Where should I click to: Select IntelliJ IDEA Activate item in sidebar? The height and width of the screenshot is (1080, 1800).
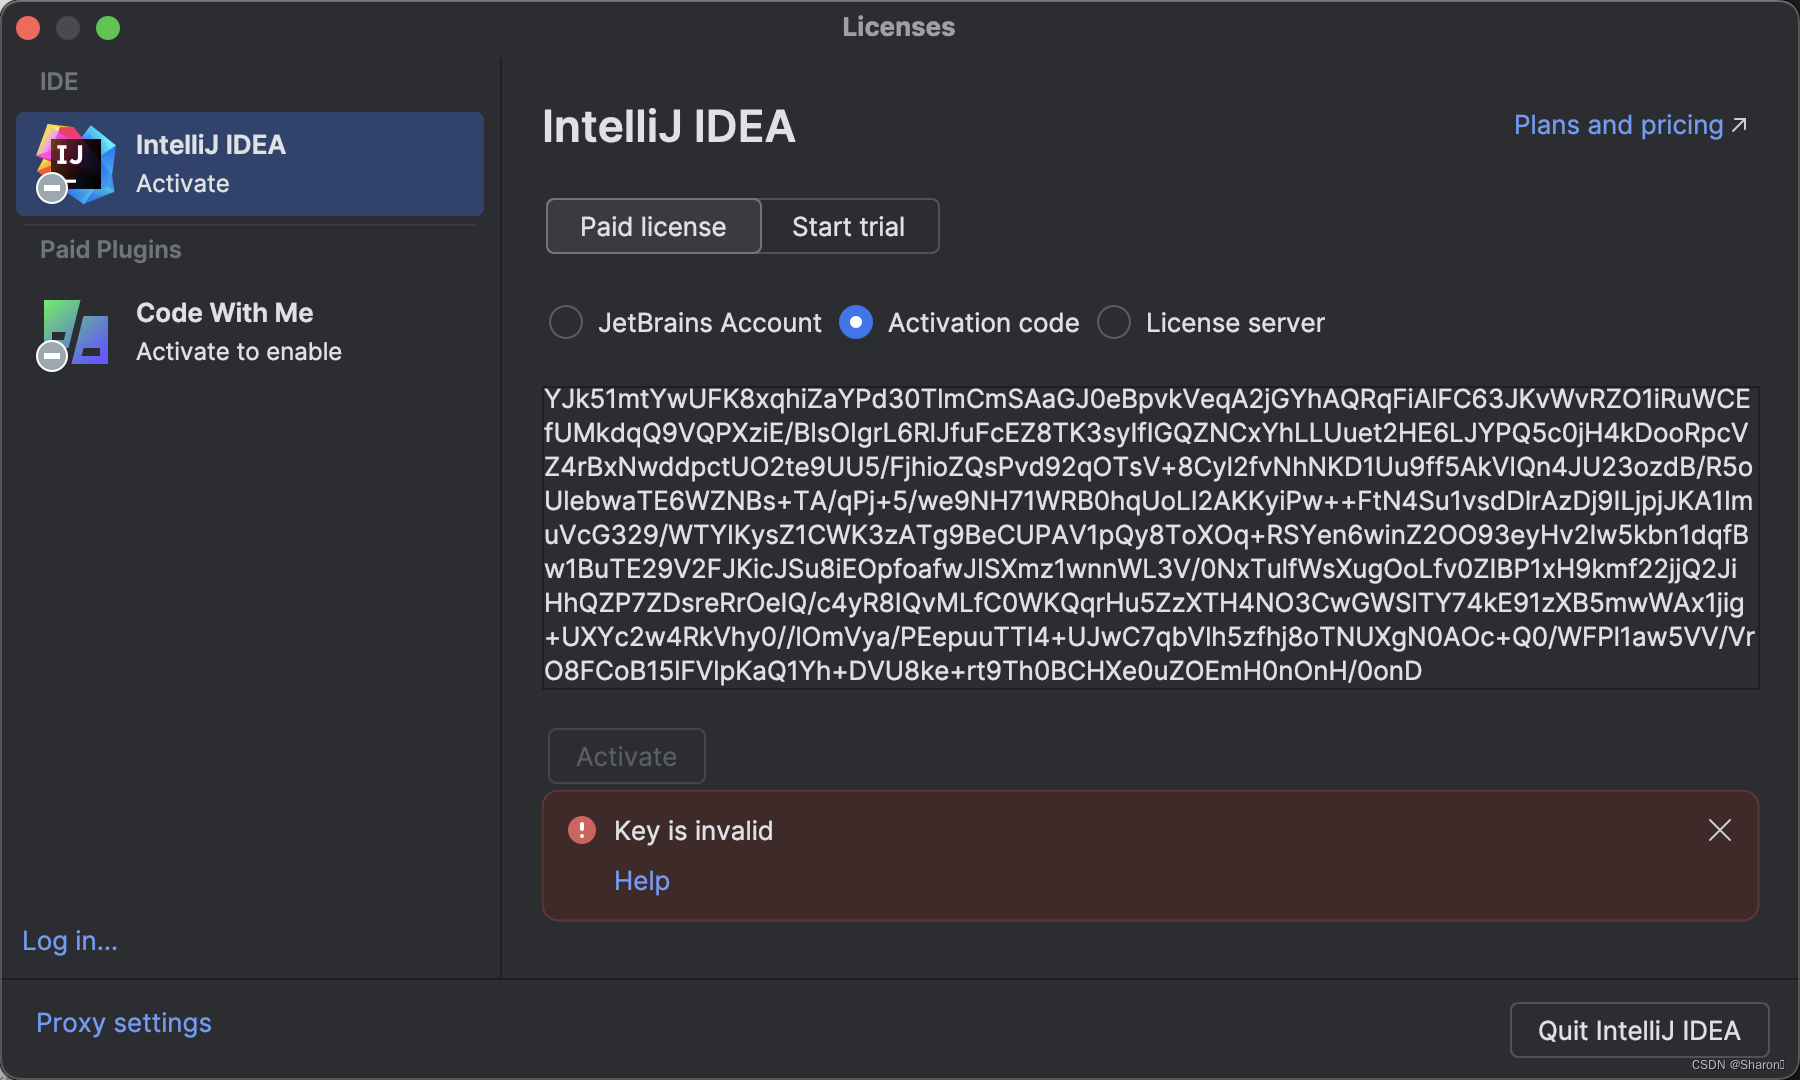click(250, 164)
